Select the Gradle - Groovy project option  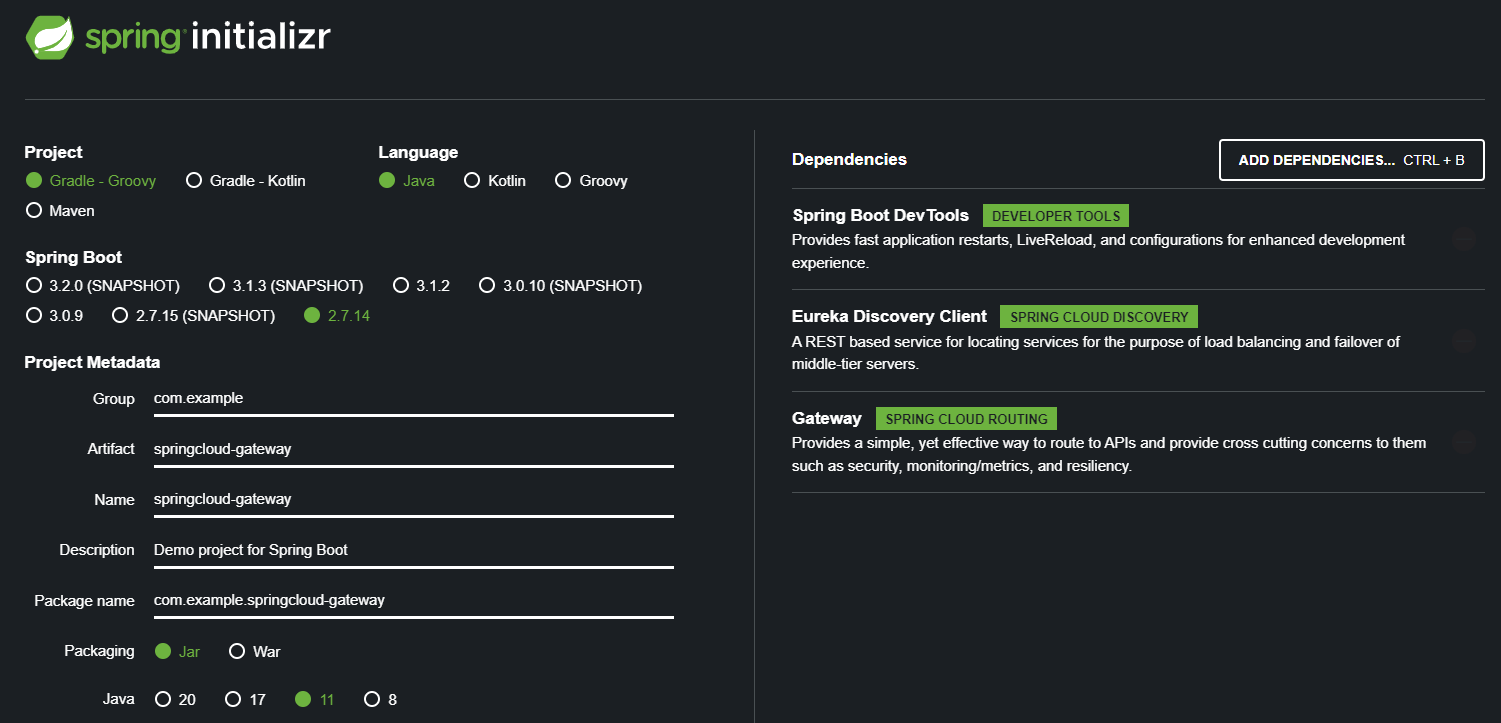click(x=91, y=181)
